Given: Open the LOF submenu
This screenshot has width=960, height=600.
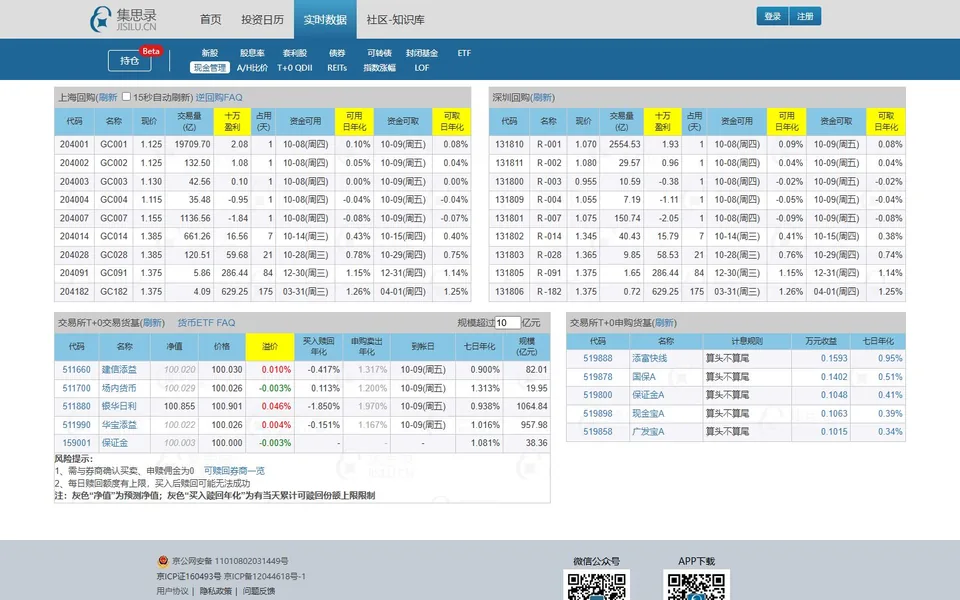Looking at the screenshot, I should point(422,68).
